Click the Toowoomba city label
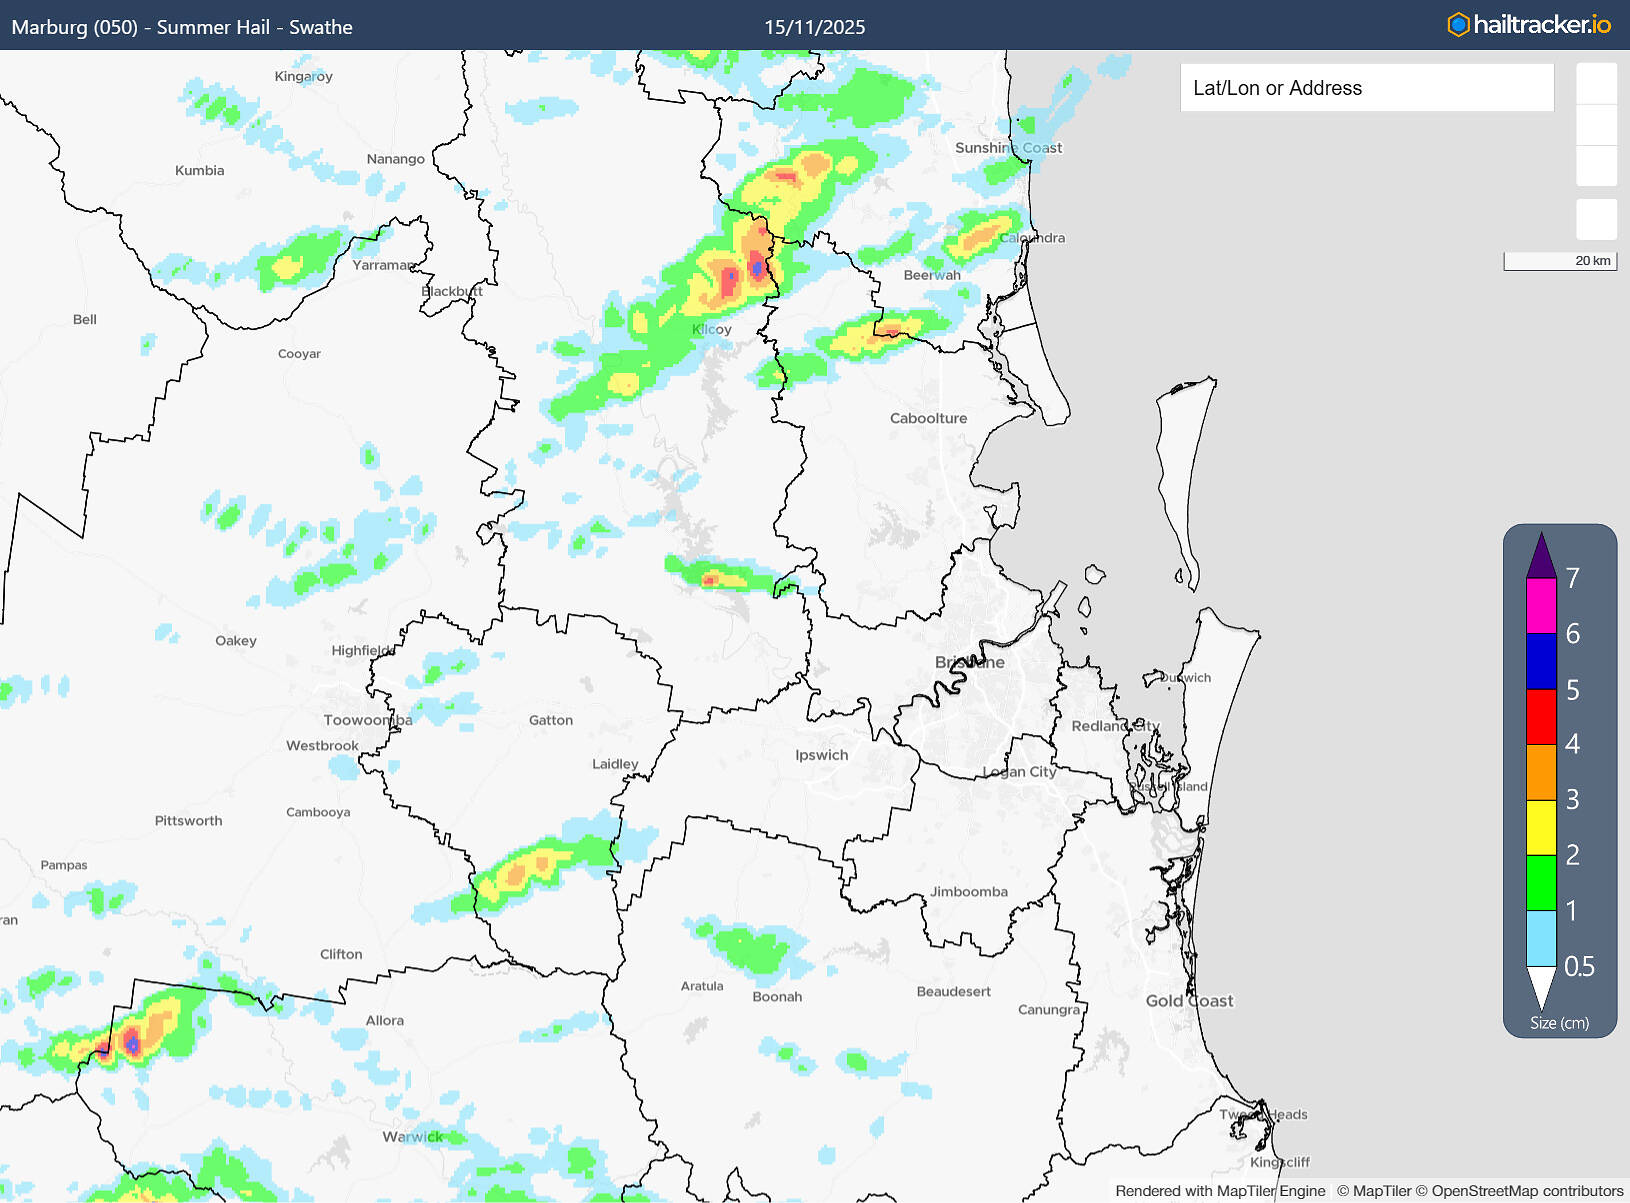Image resolution: width=1630 pixels, height=1203 pixels. tap(367, 720)
